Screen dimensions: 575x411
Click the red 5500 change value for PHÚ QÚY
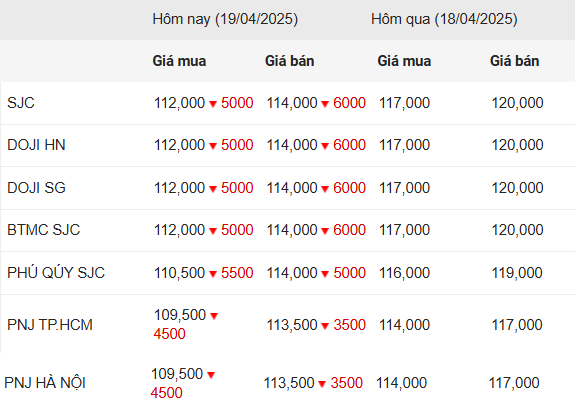(x=237, y=273)
